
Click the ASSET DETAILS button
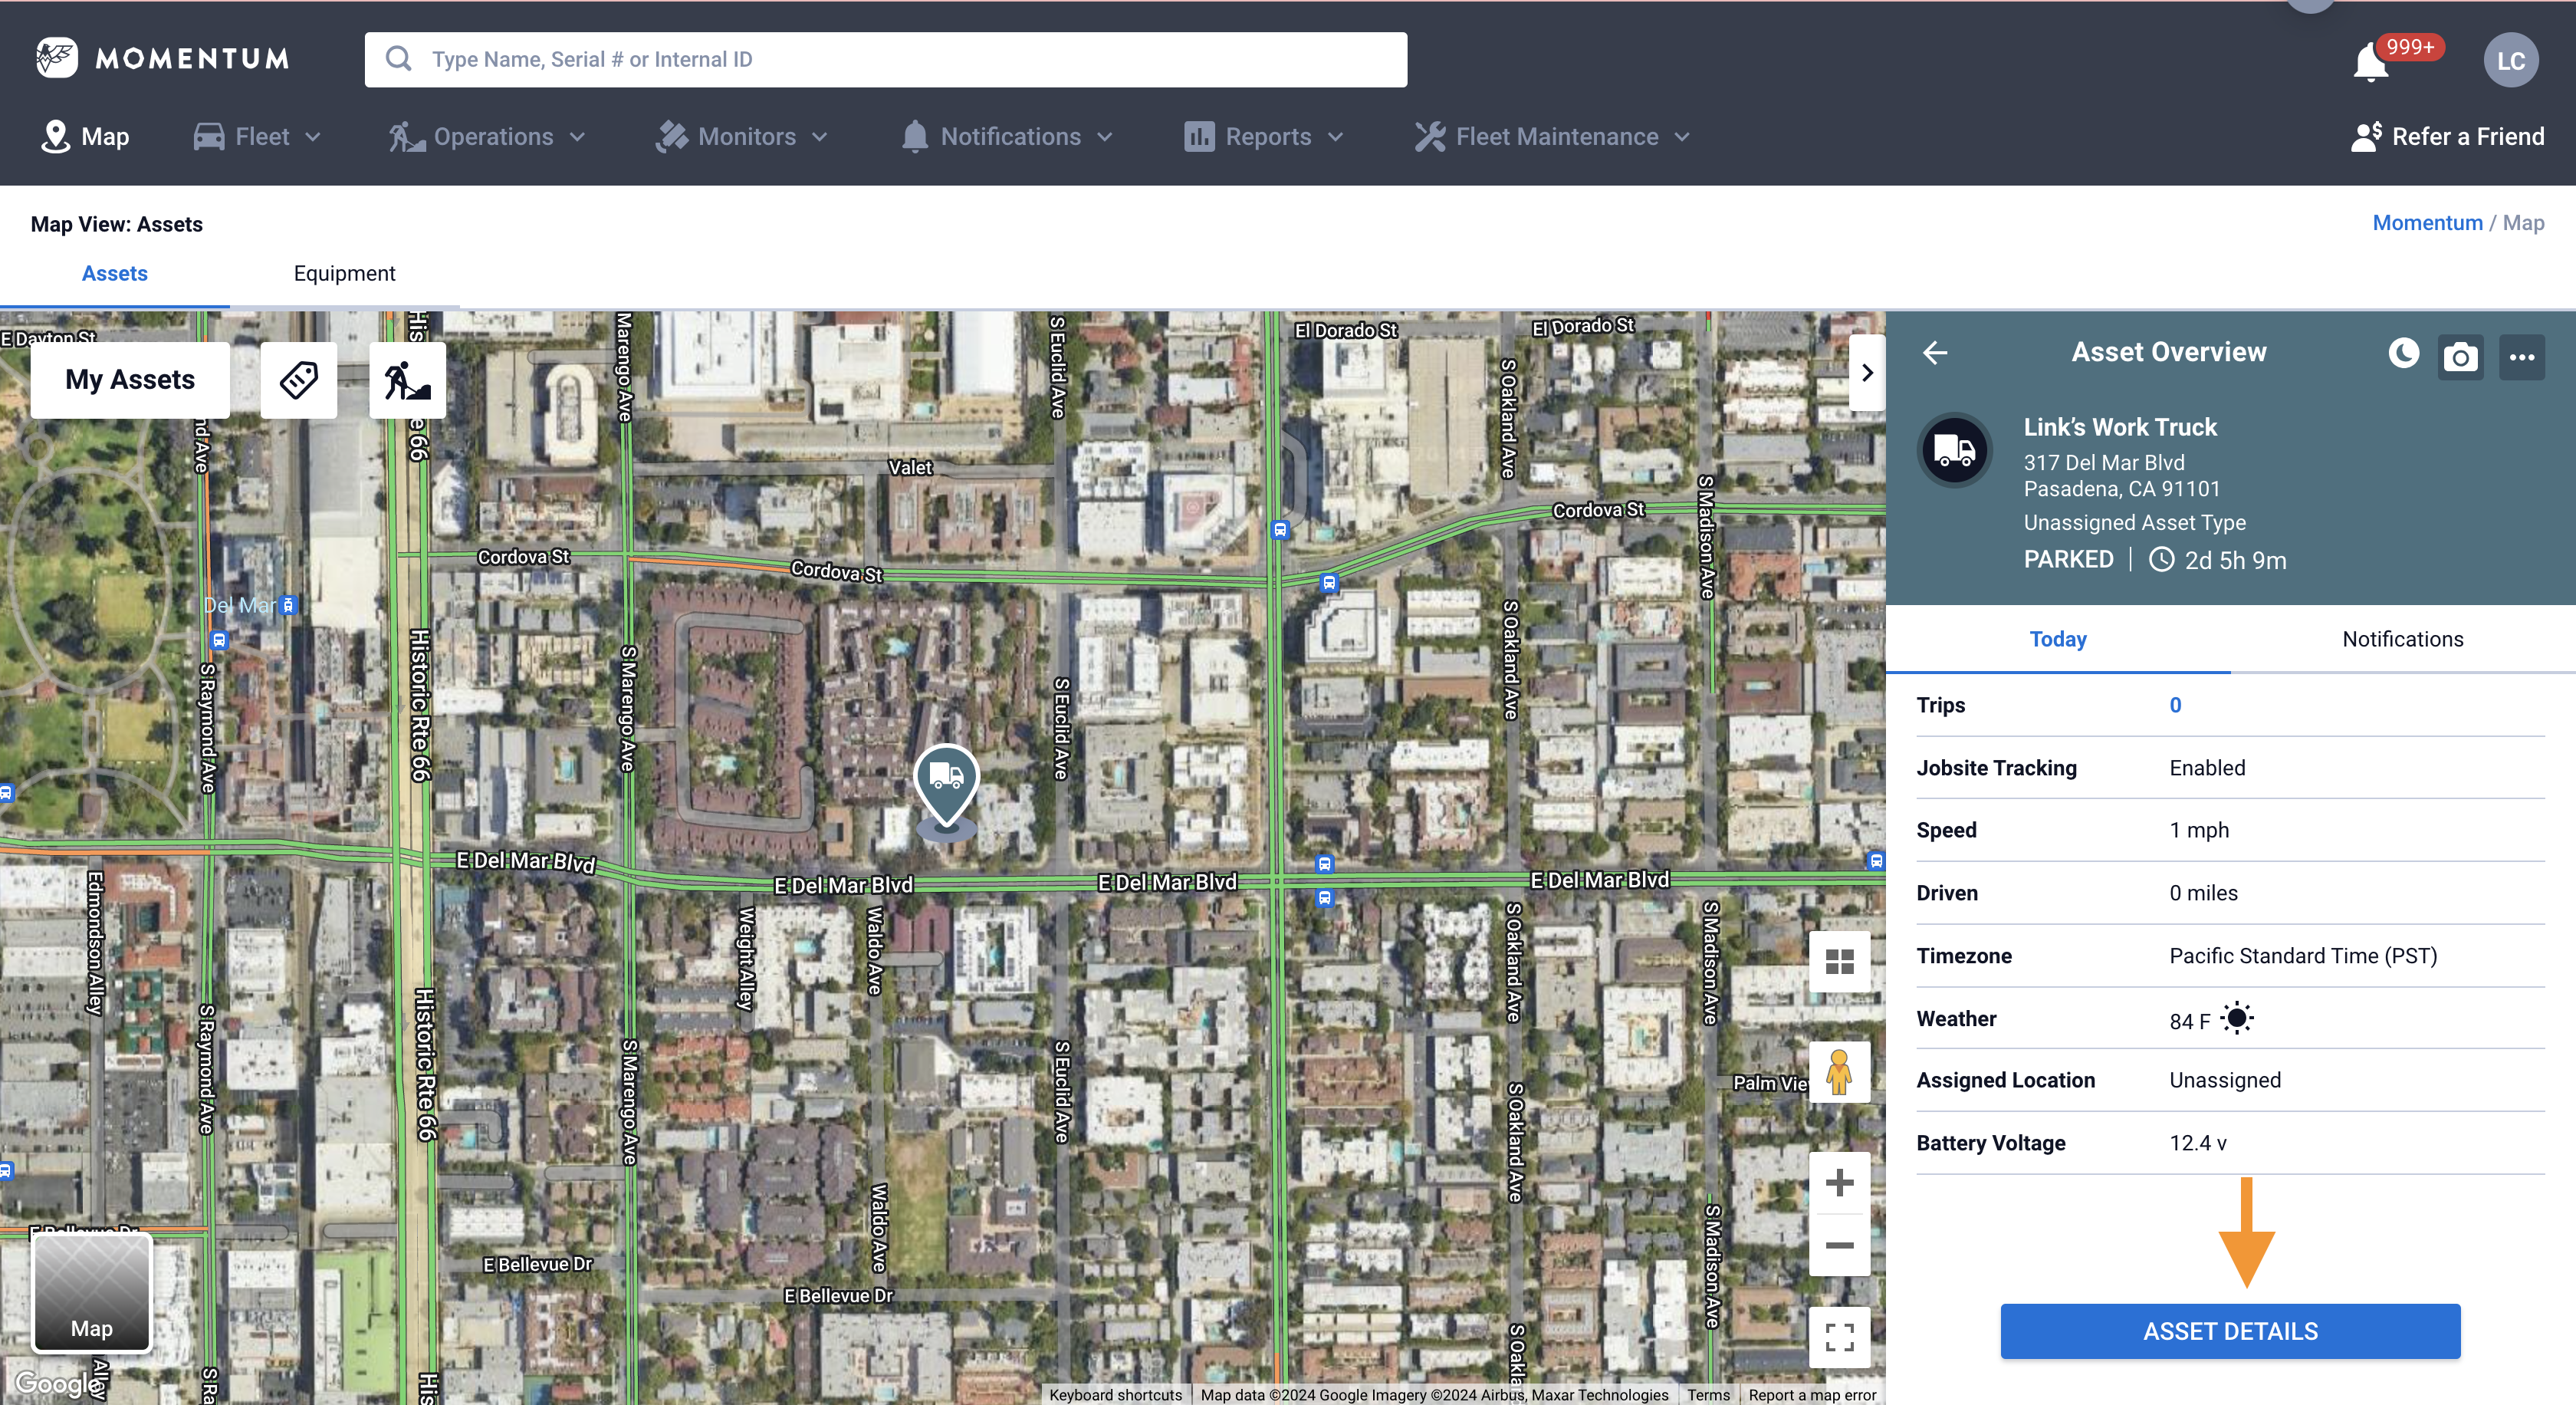pos(2229,1331)
